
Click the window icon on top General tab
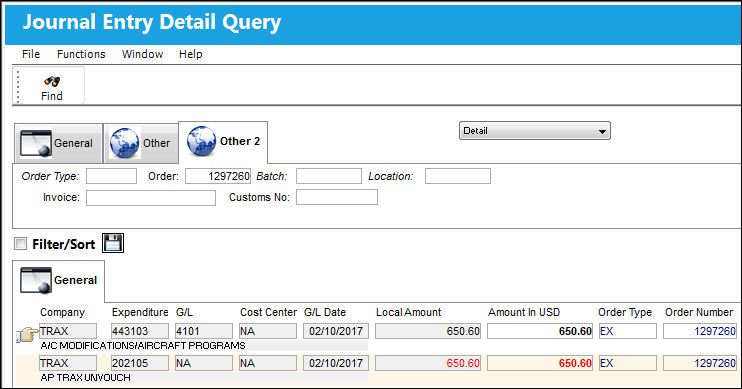pos(36,143)
